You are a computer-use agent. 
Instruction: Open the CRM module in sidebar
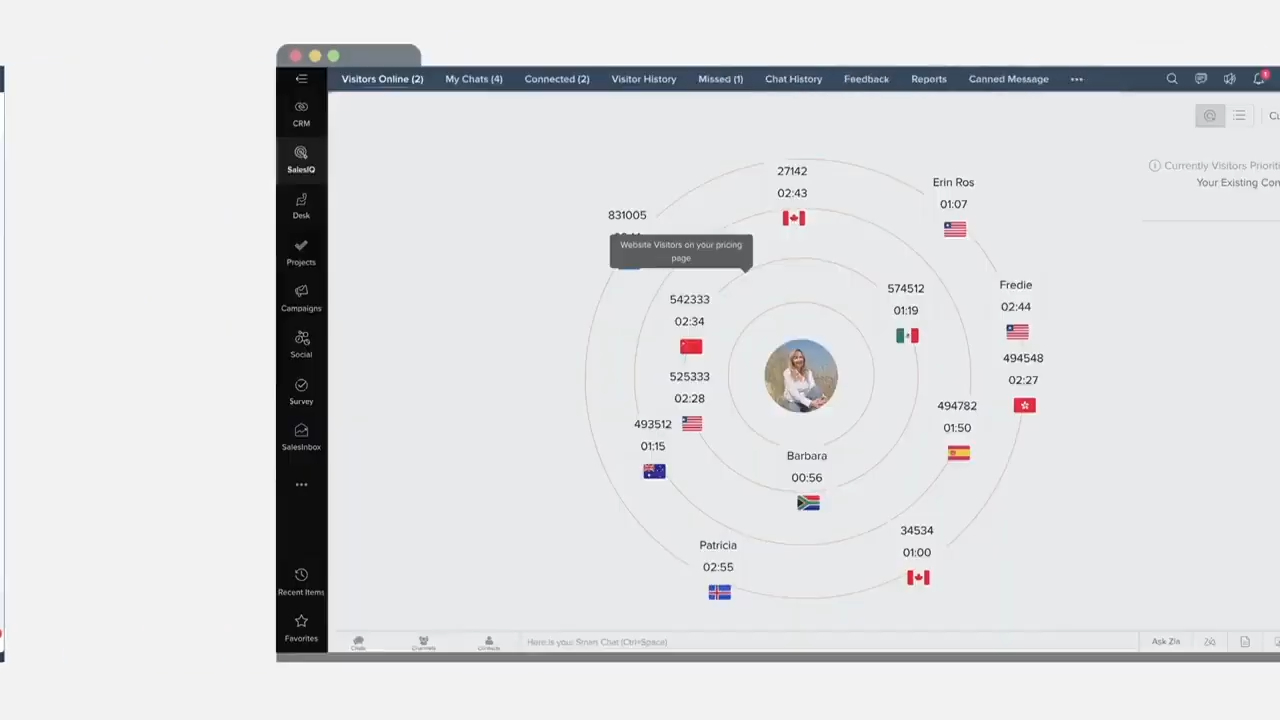tap(301, 113)
